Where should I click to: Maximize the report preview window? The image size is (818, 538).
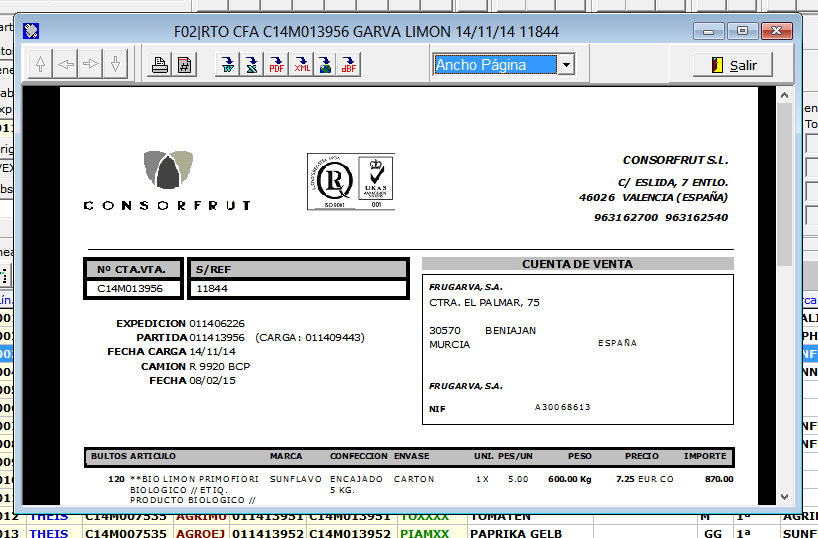pos(743,31)
